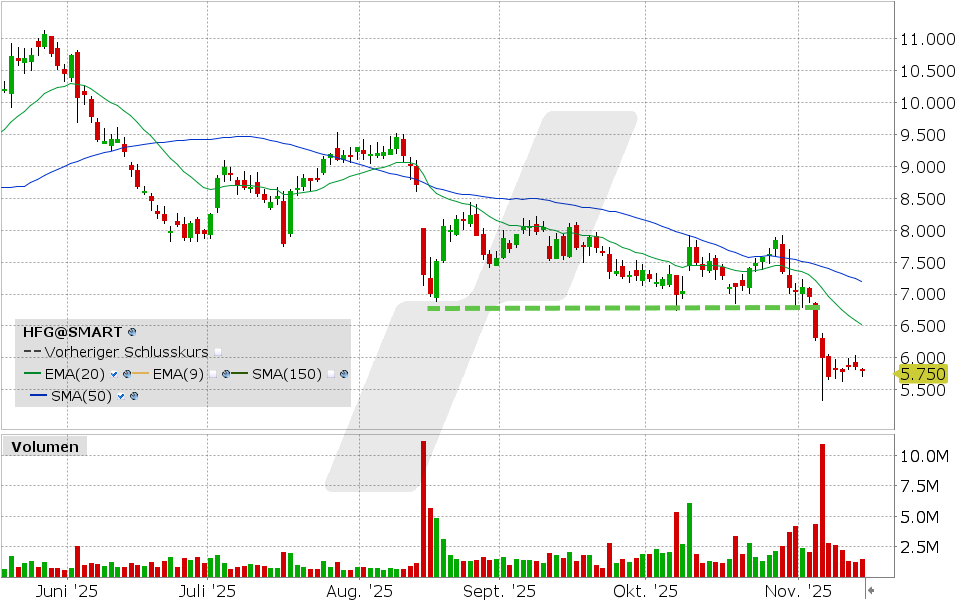Enable the EMA(9) indicator checkbox
960x600 pixels.
pyautogui.click(x=213, y=375)
